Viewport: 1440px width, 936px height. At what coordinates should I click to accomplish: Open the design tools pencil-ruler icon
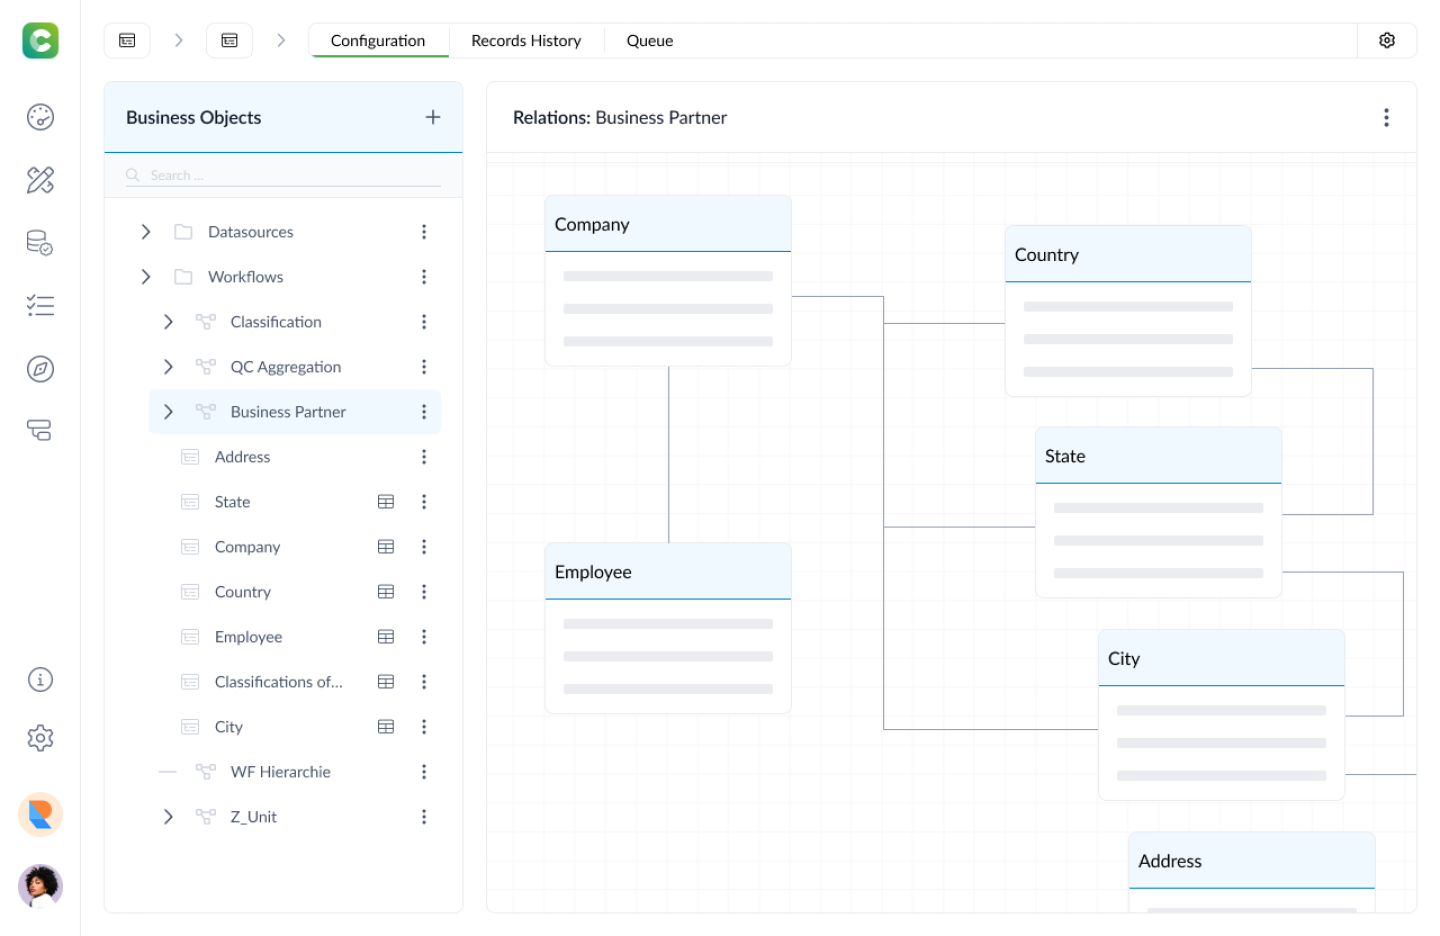(40, 180)
